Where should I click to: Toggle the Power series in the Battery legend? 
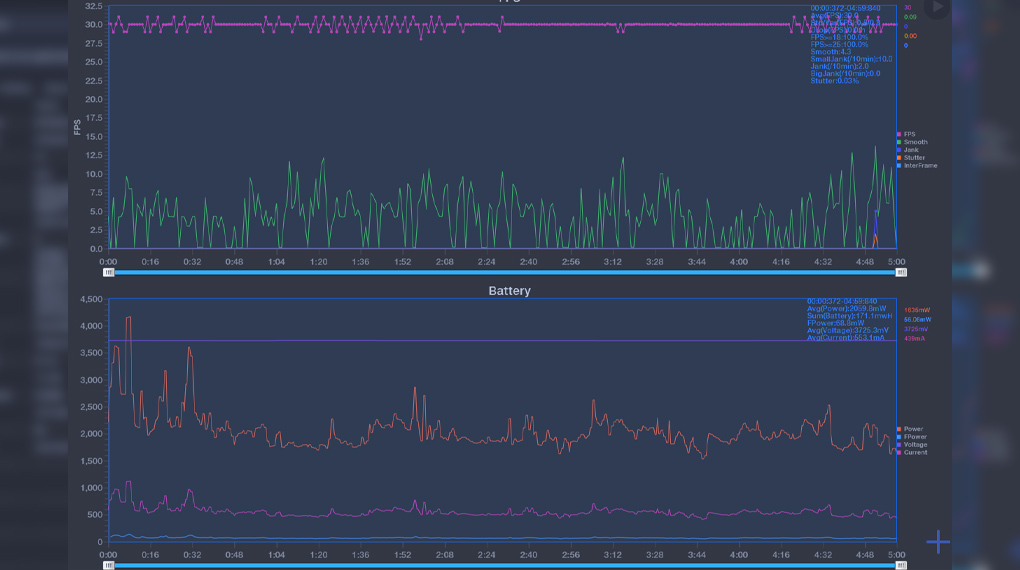(910, 429)
